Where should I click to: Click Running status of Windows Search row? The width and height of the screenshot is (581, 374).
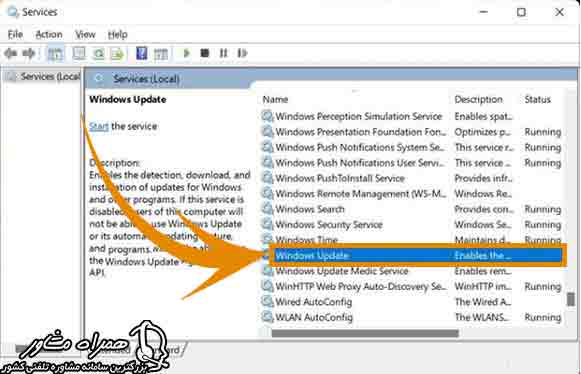(x=542, y=209)
